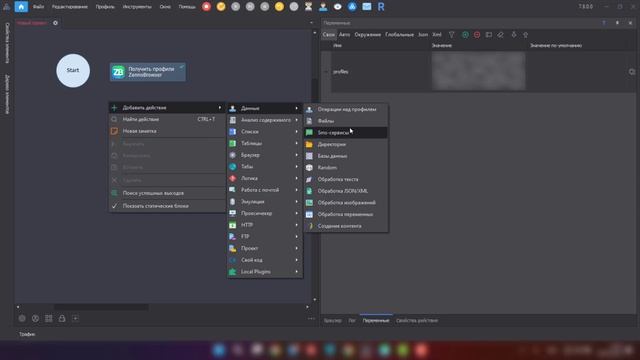Expand the HTTP submenu
Screen dimensions: 640x360
tap(265, 225)
